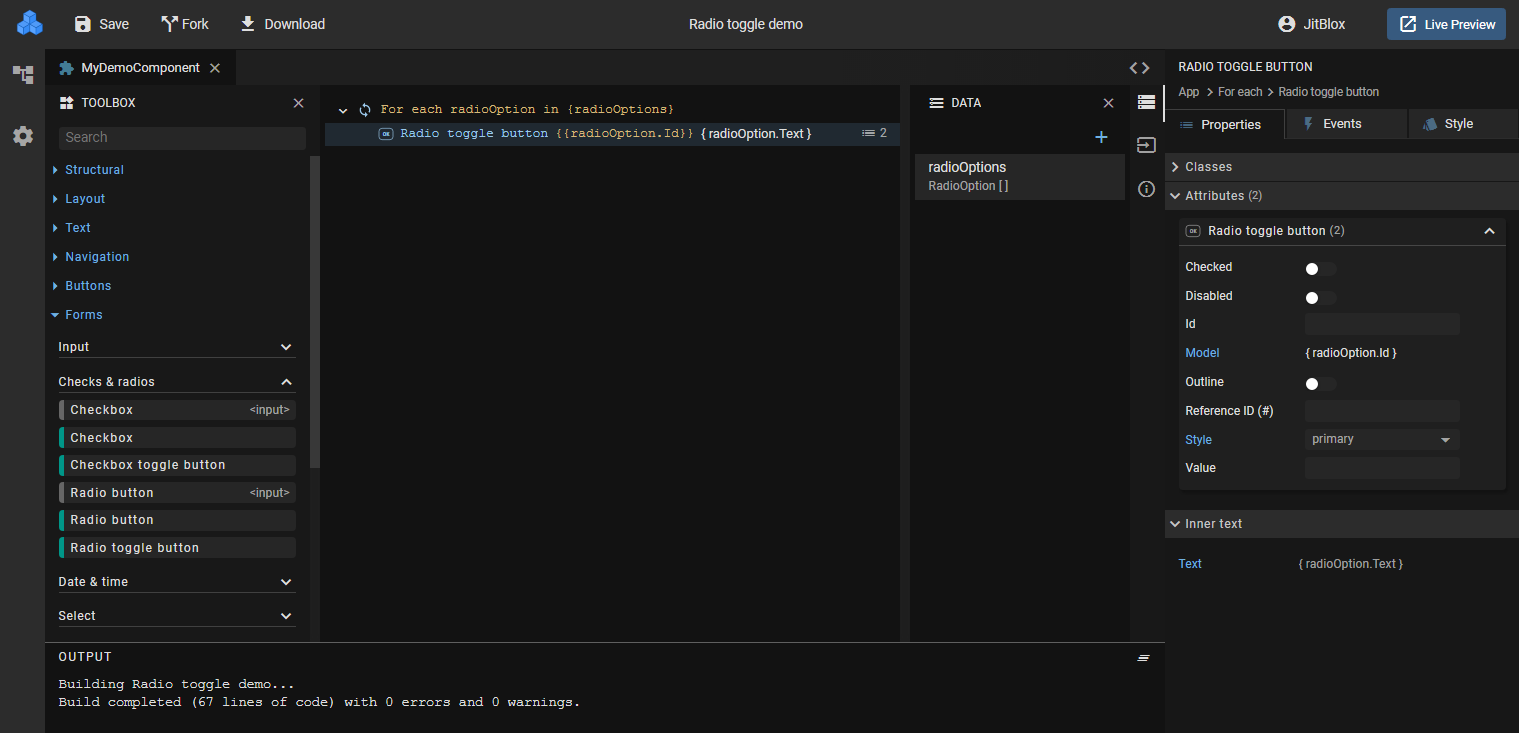Toggle the Checked switch
The width and height of the screenshot is (1519, 733).
click(x=1320, y=268)
